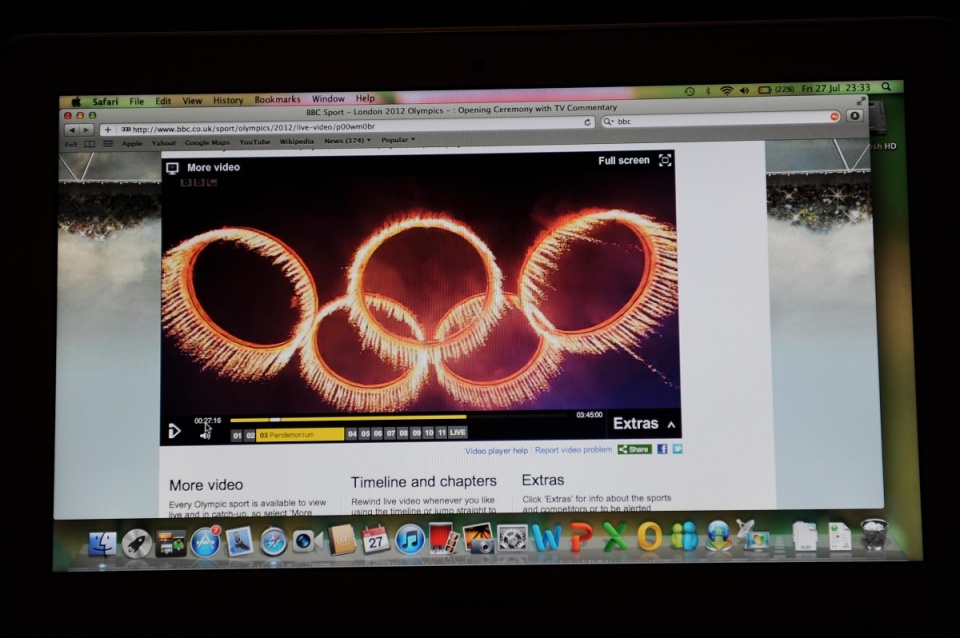The image size is (960, 638).
Task: Expand the Extras panel
Action: (644, 424)
